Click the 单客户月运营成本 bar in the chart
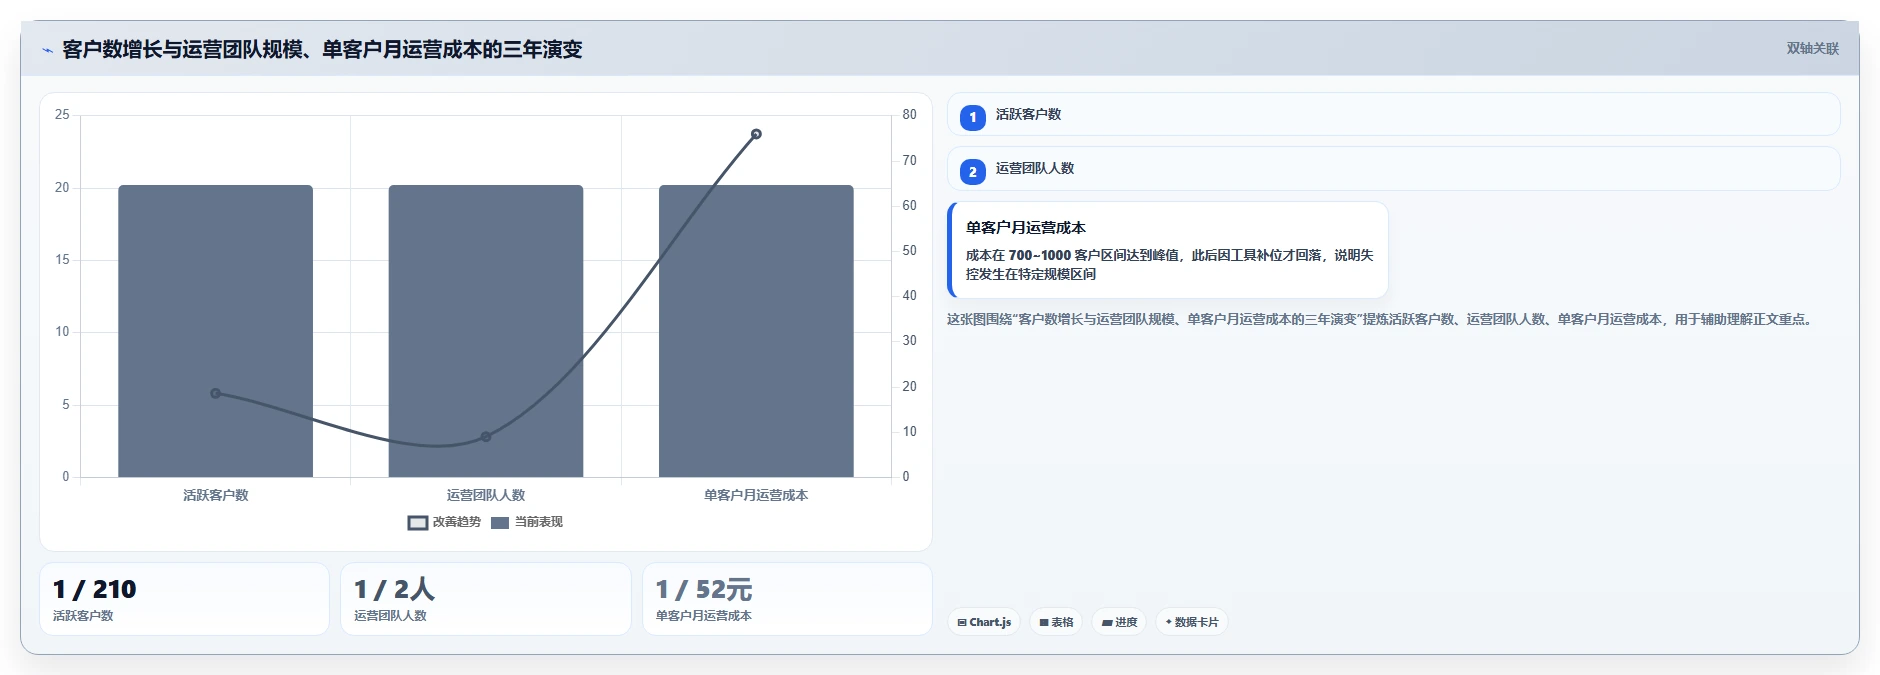Screen dimensions: 1880x675 (x=756, y=331)
